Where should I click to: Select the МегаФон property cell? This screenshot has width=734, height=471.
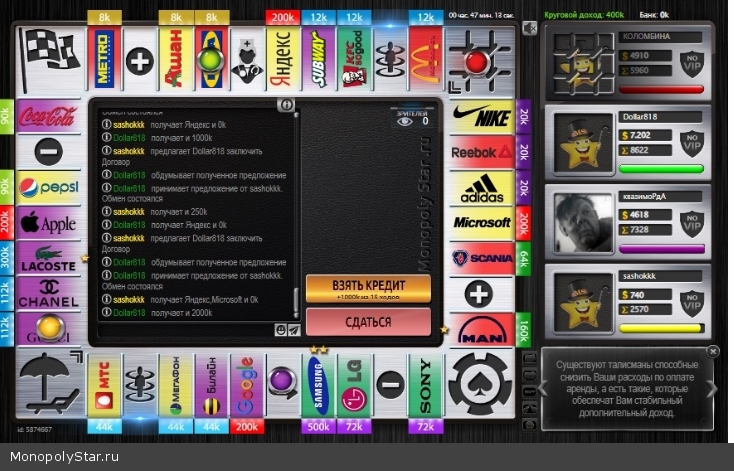coord(176,385)
